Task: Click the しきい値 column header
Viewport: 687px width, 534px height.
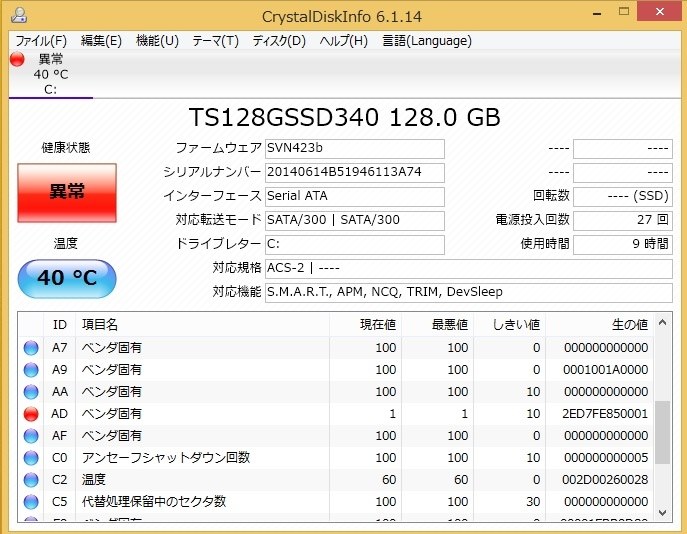Action: (510, 325)
